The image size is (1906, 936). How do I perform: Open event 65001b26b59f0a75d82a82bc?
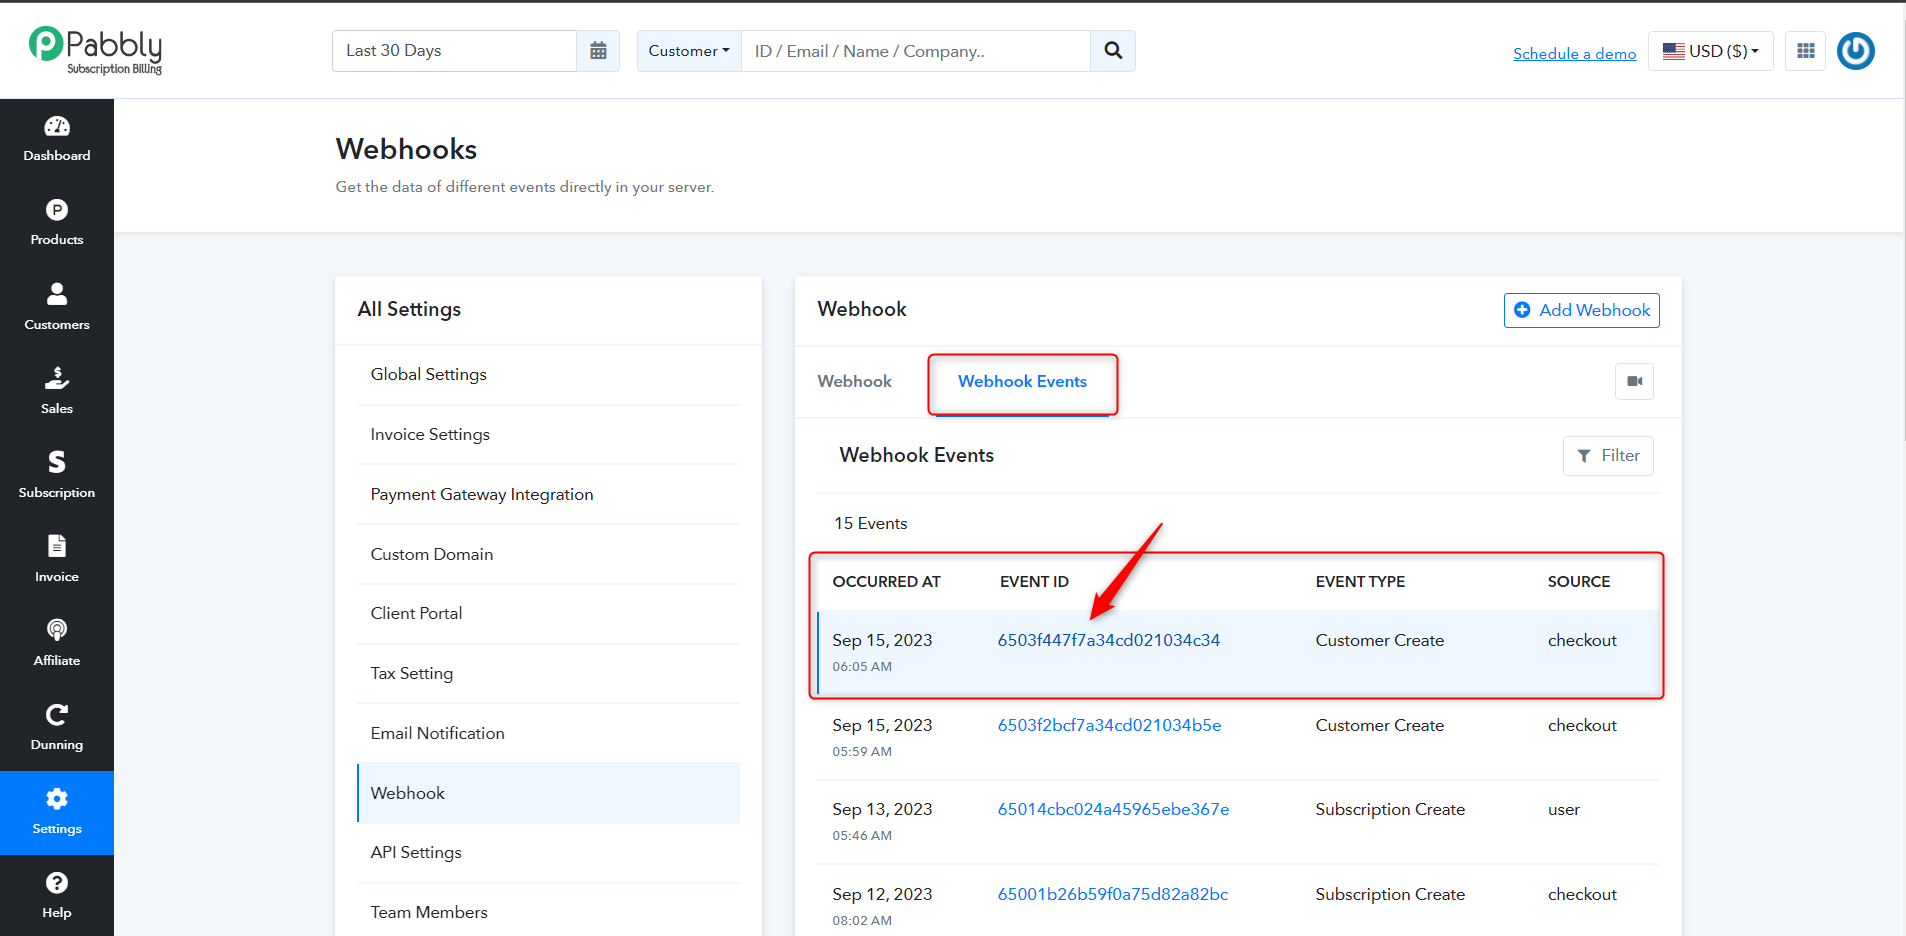[x=1112, y=894]
